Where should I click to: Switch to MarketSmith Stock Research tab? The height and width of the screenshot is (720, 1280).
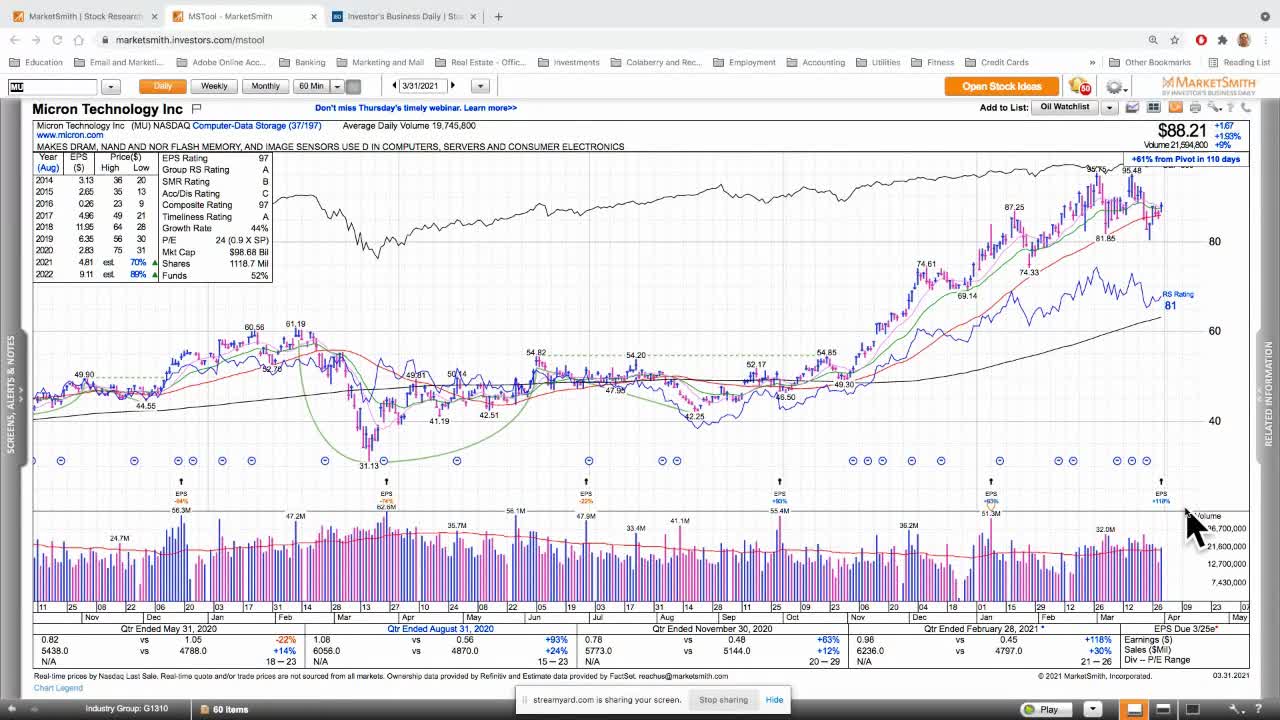point(84,16)
